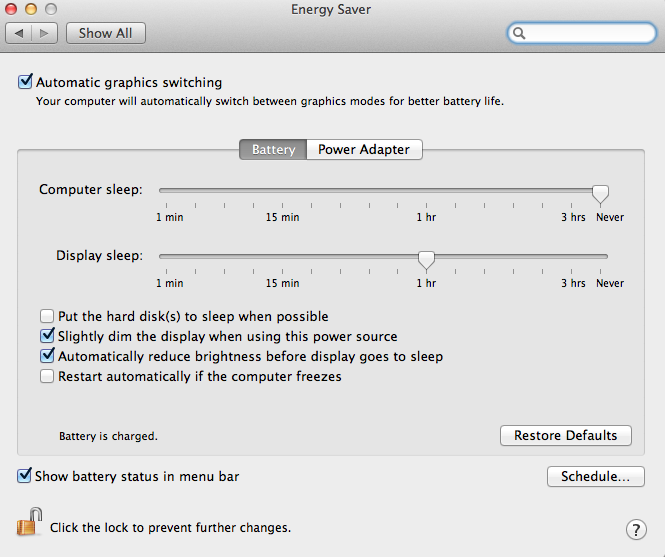Click the magnifying glass search icon
The height and width of the screenshot is (557, 665).
click(x=519, y=33)
